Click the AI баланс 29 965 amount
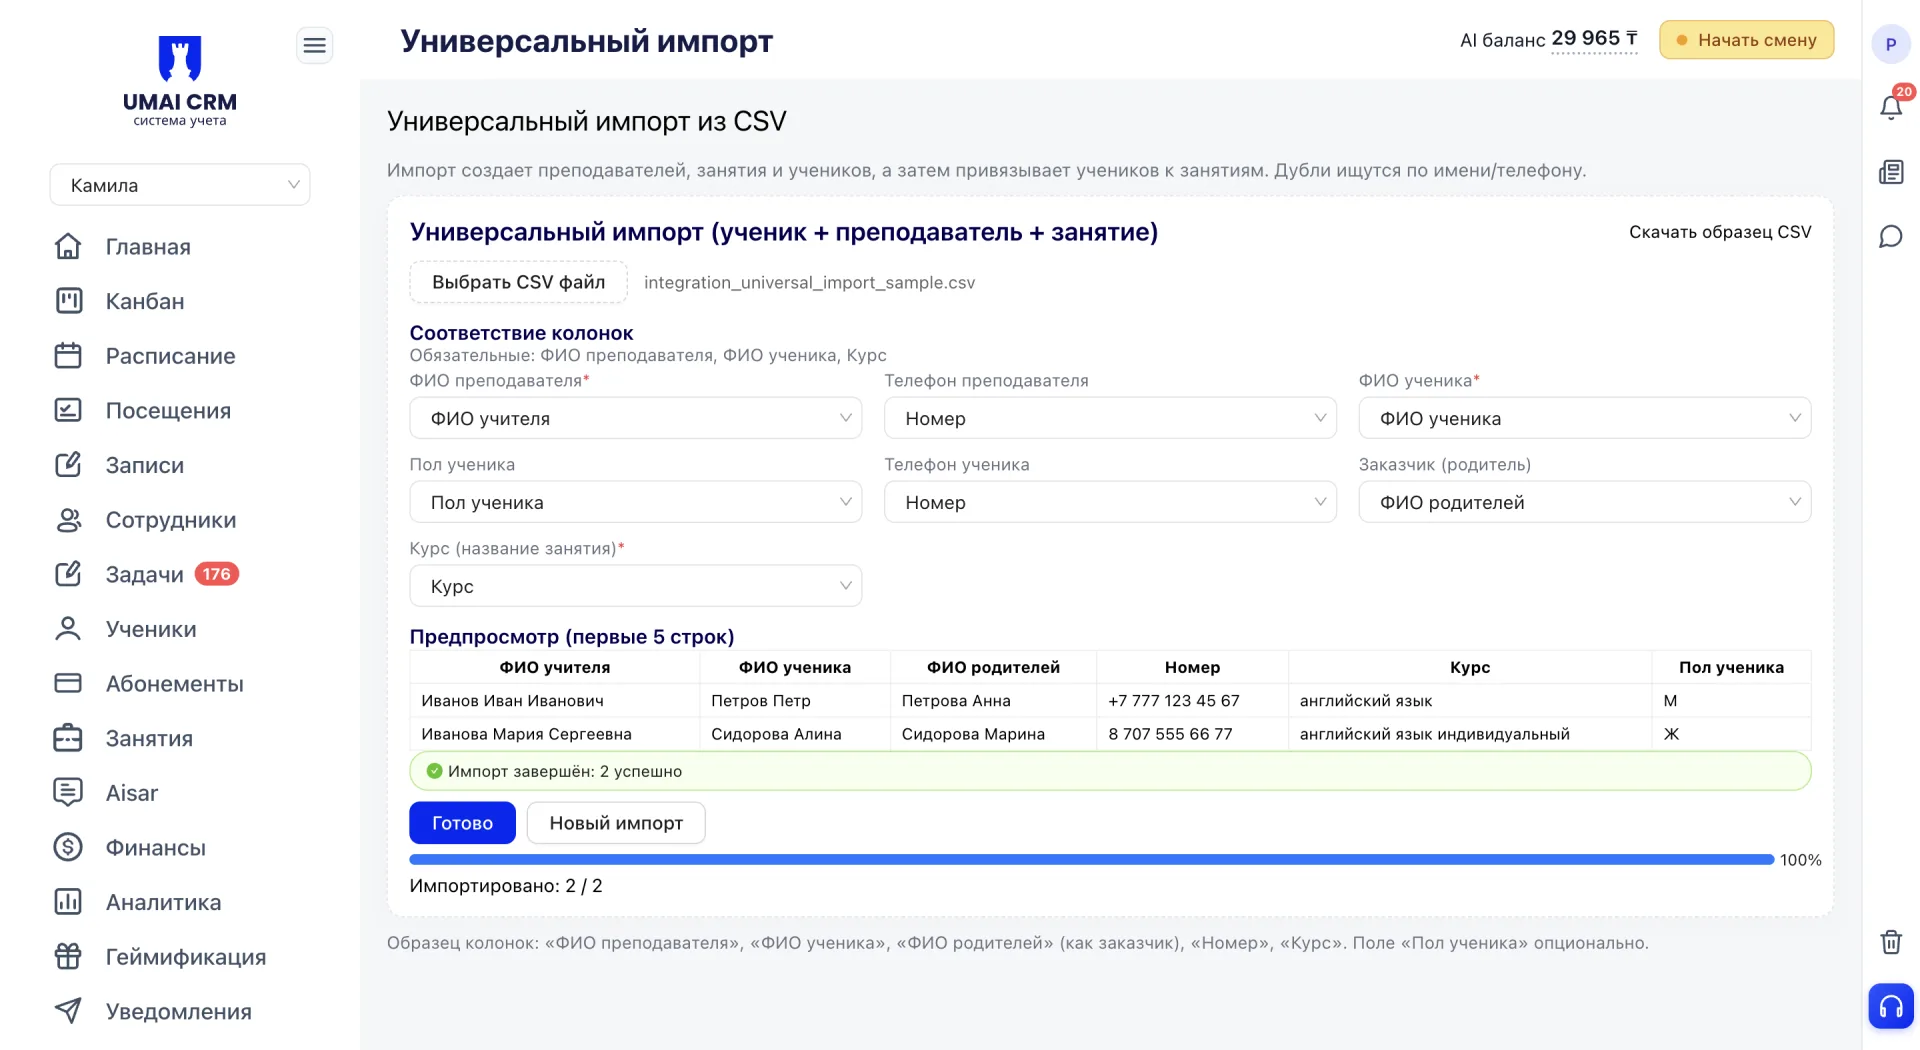This screenshot has width=1920, height=1050. click(x=1594, y=39)
